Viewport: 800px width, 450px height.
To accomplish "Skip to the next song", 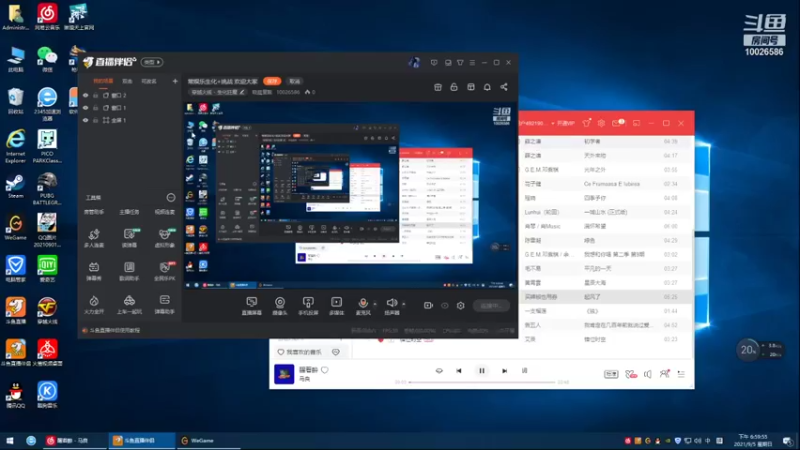I will (x=504, y=371).
